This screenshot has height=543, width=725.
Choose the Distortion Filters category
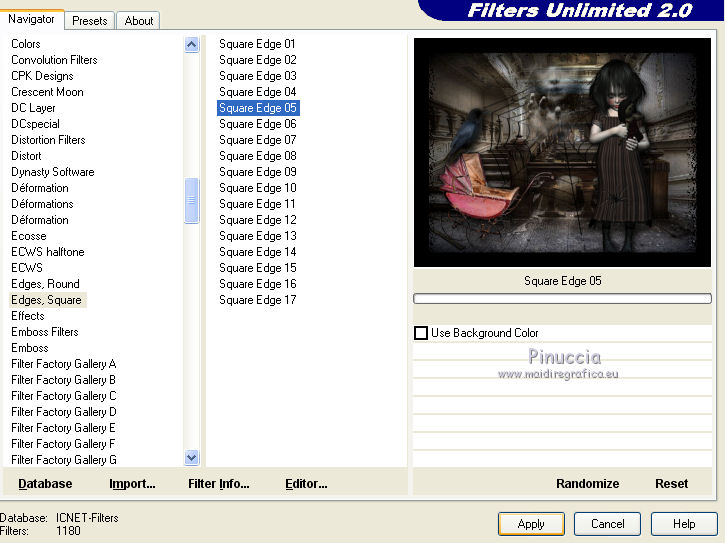tap(48, 140)
